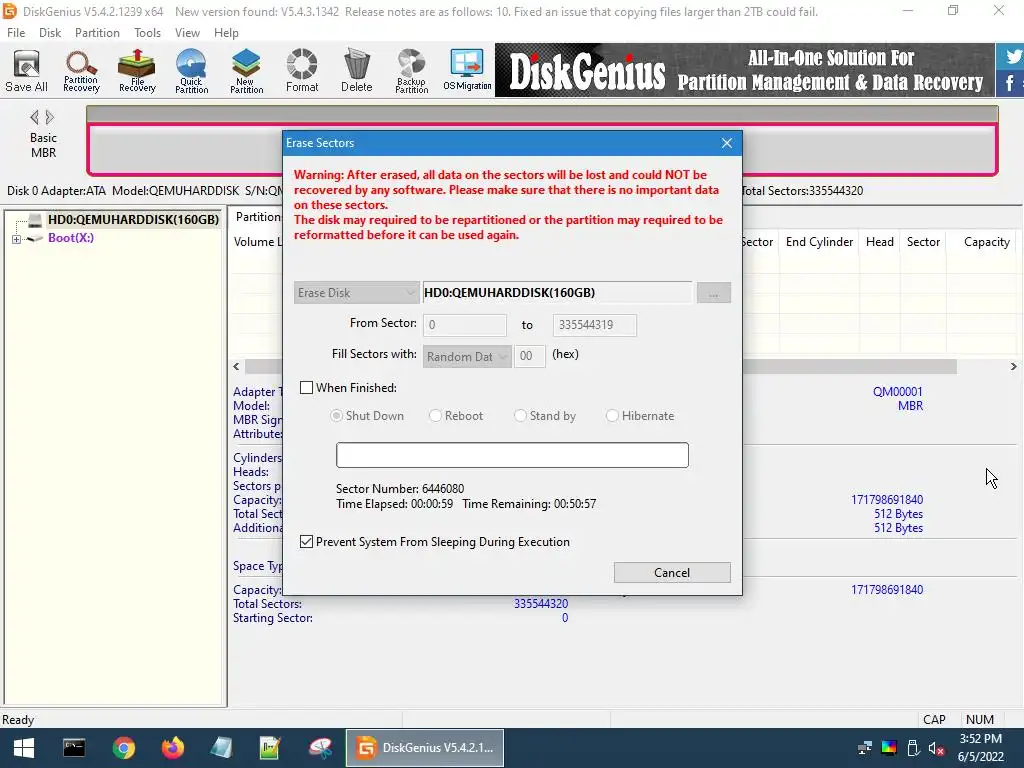The width and height of the screenshot is (1024, 768).
Task: Uncheck Prevent System From Sleeping option
Action: pos(306,541)
